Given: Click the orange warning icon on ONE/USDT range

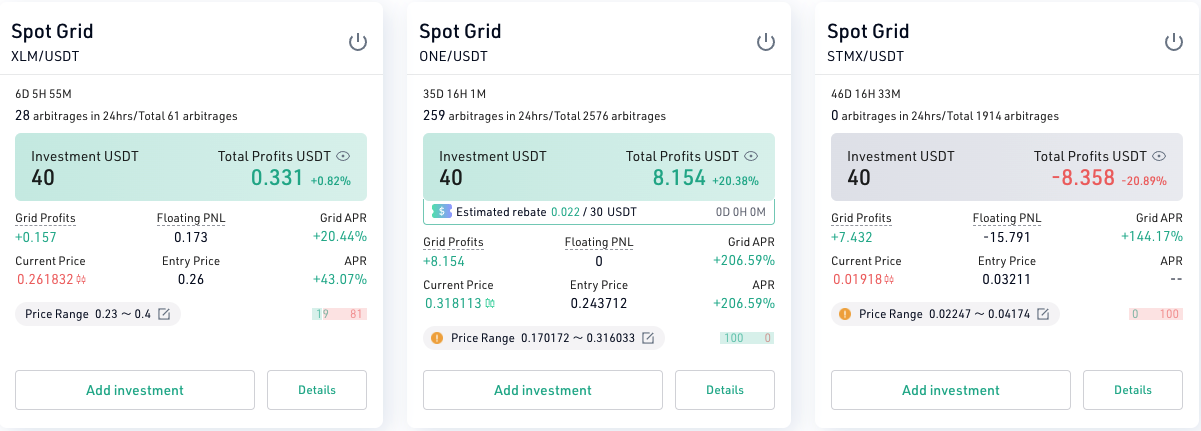Looking at the screenshot, I should [437, 338].
